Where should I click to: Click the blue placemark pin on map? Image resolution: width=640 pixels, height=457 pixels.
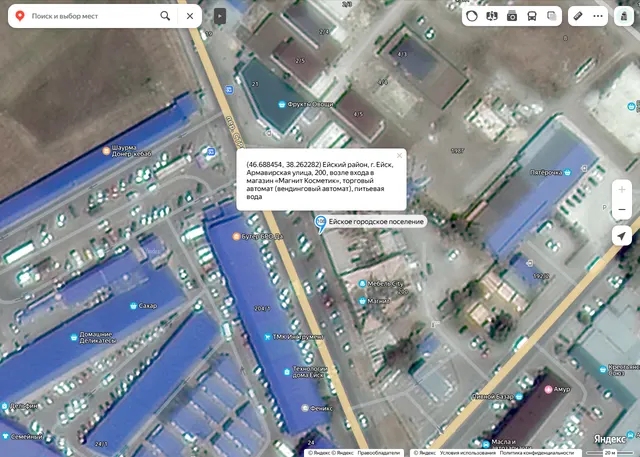(x=321, y=223)
